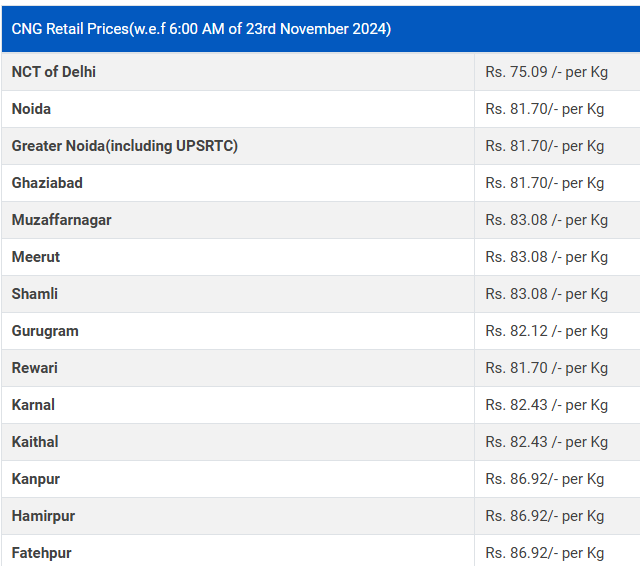Select the Rs. 82.12 Gurugram price
This screenshot has height=566, width=640.
coord(546,331)
